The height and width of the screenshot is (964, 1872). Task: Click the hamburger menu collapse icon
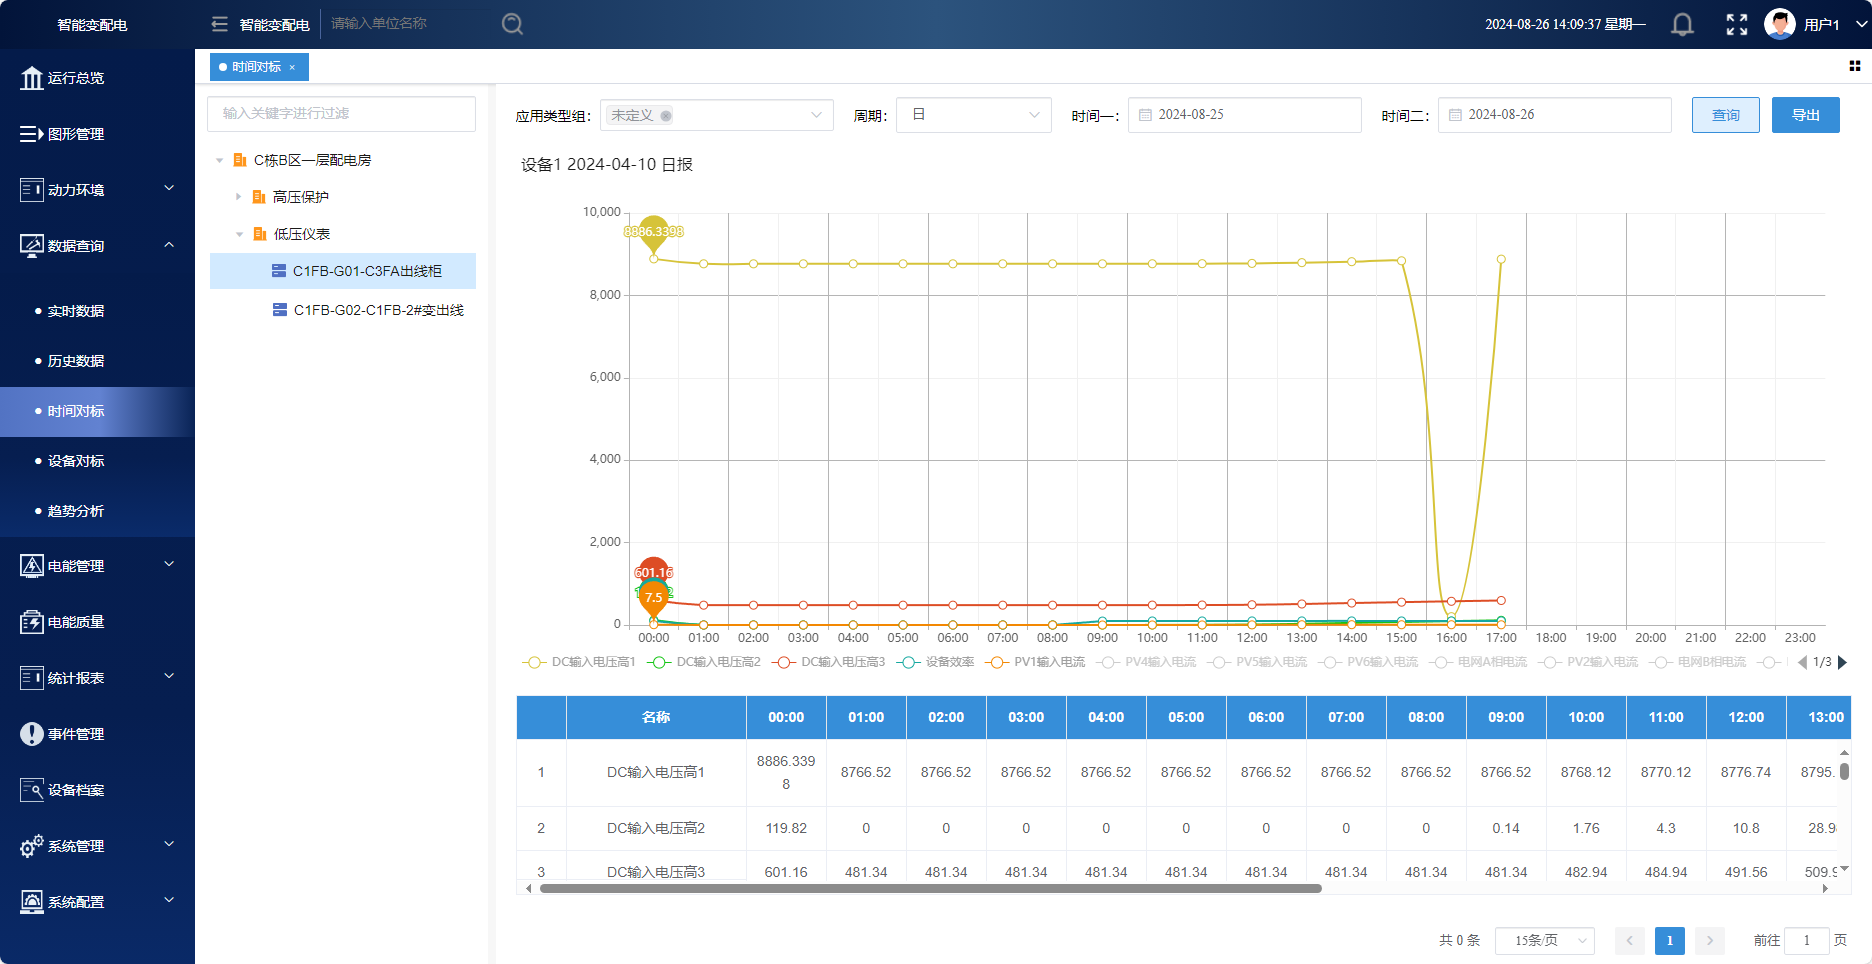click(220, 24)
